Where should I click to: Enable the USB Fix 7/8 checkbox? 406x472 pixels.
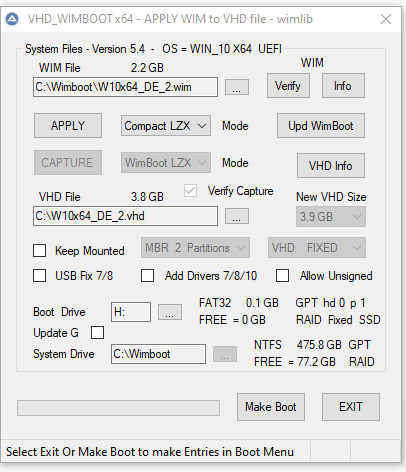click(x=39, y=276)
